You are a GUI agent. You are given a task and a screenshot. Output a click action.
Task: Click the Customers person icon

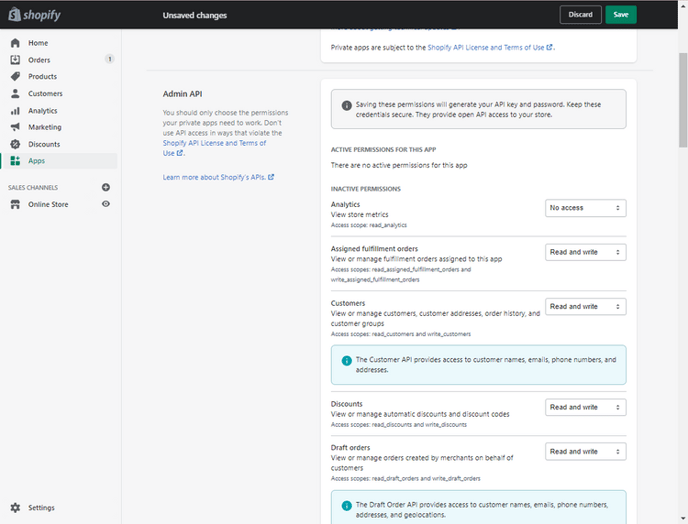[15, 93]
